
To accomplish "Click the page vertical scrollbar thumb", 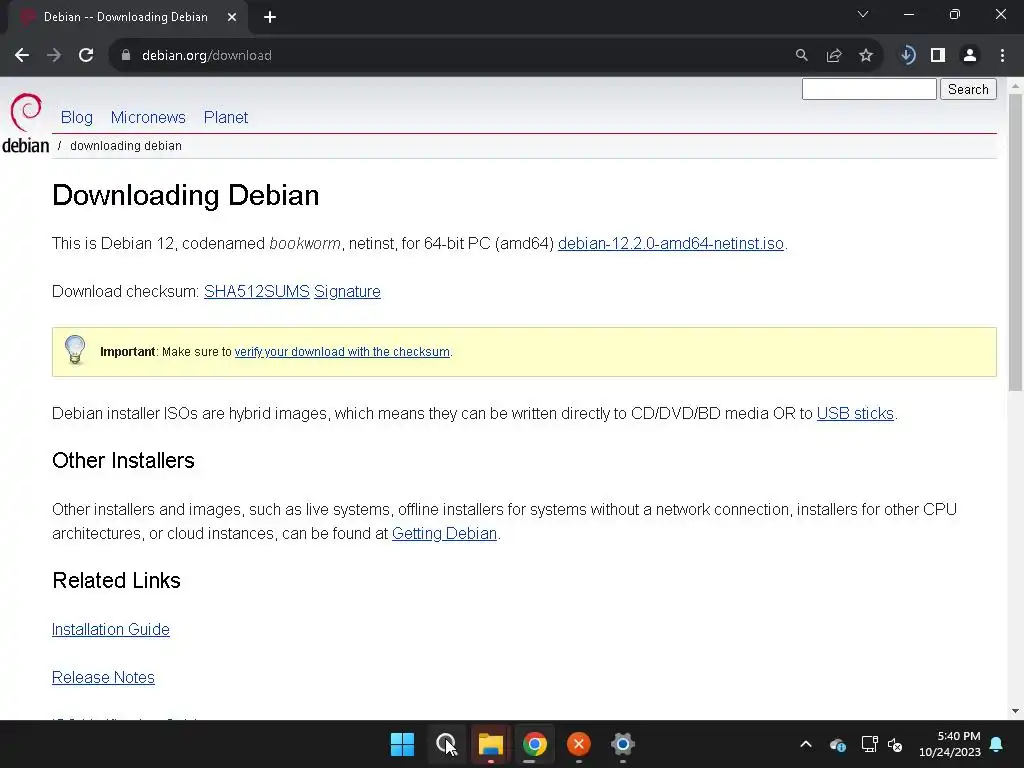I will click(1015, 242).
